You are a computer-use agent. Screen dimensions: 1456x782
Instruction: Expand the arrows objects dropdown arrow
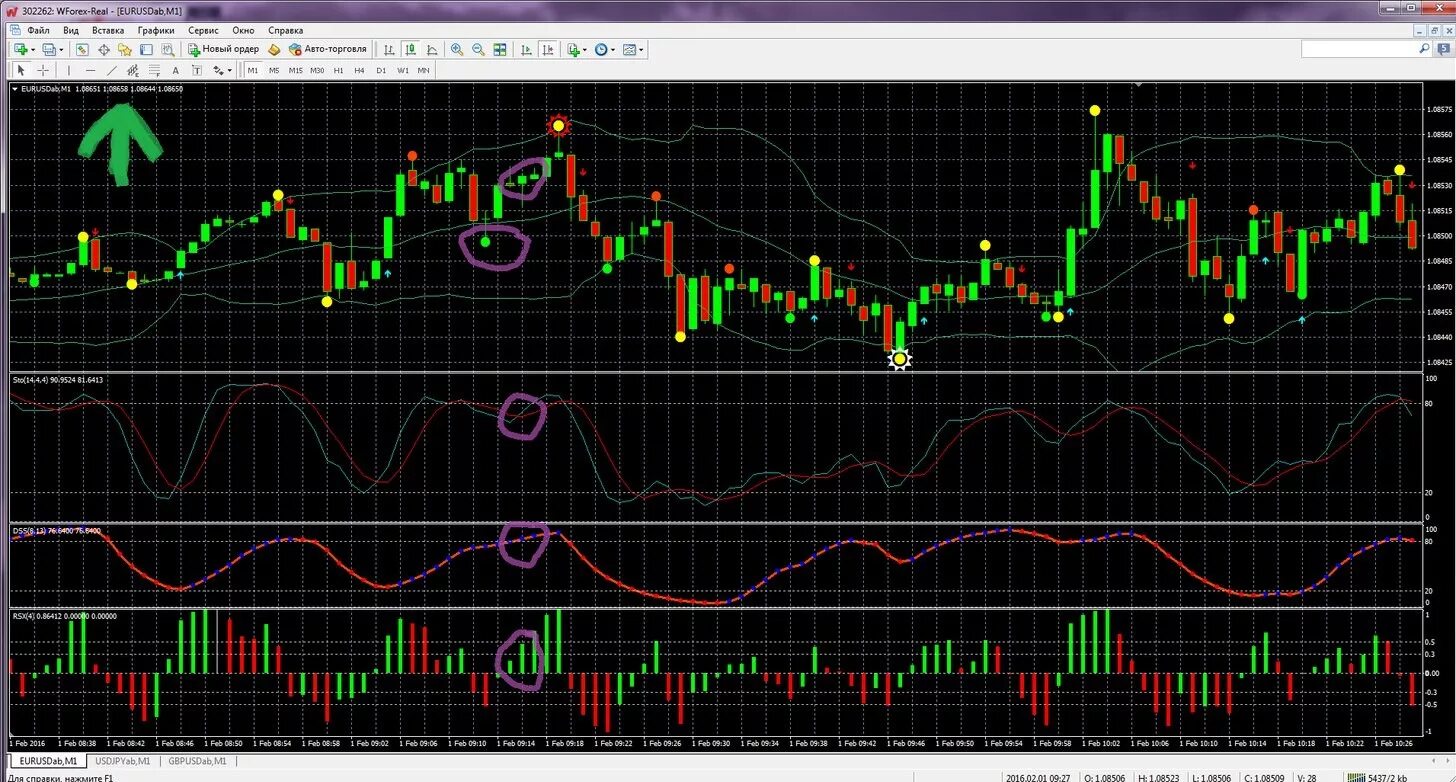click(x=230, y=70)
